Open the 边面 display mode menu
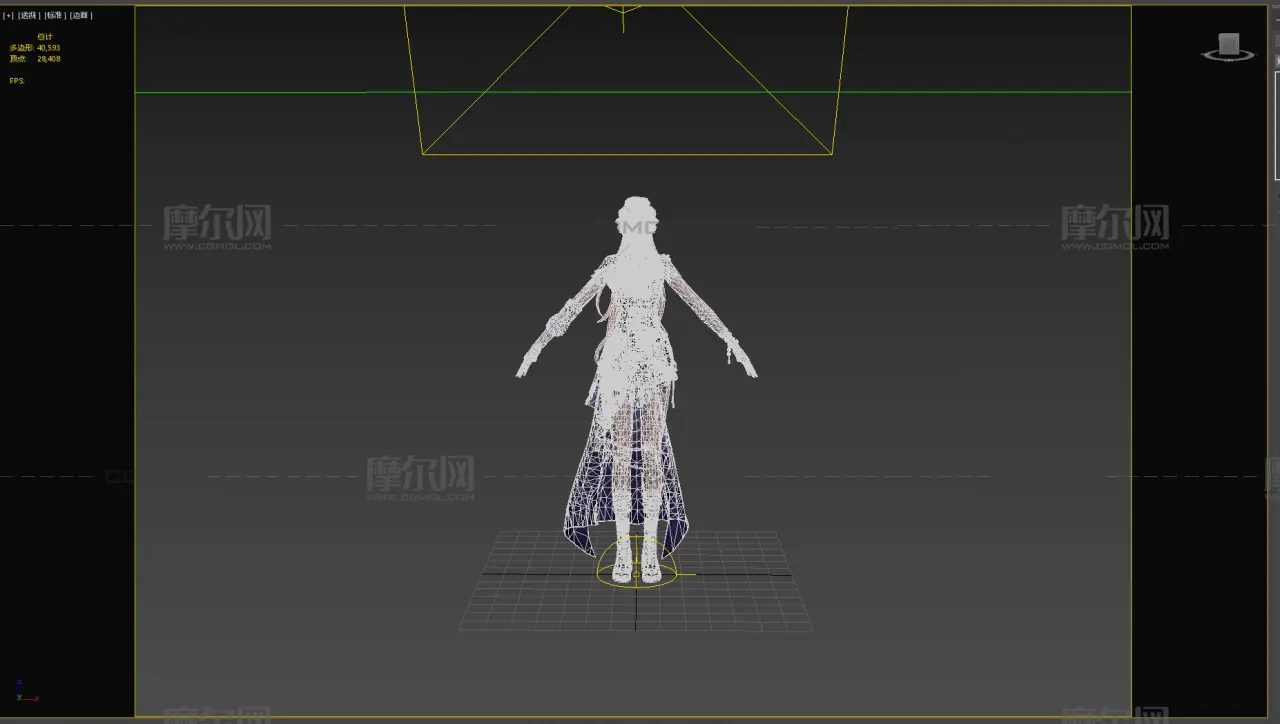The width and height of the screenshot is (1280, 724). point(81,16)
